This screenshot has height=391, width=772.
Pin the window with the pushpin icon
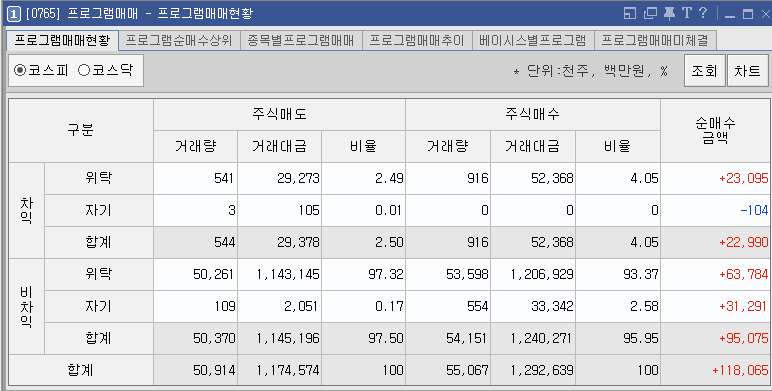tap(669, 14)
